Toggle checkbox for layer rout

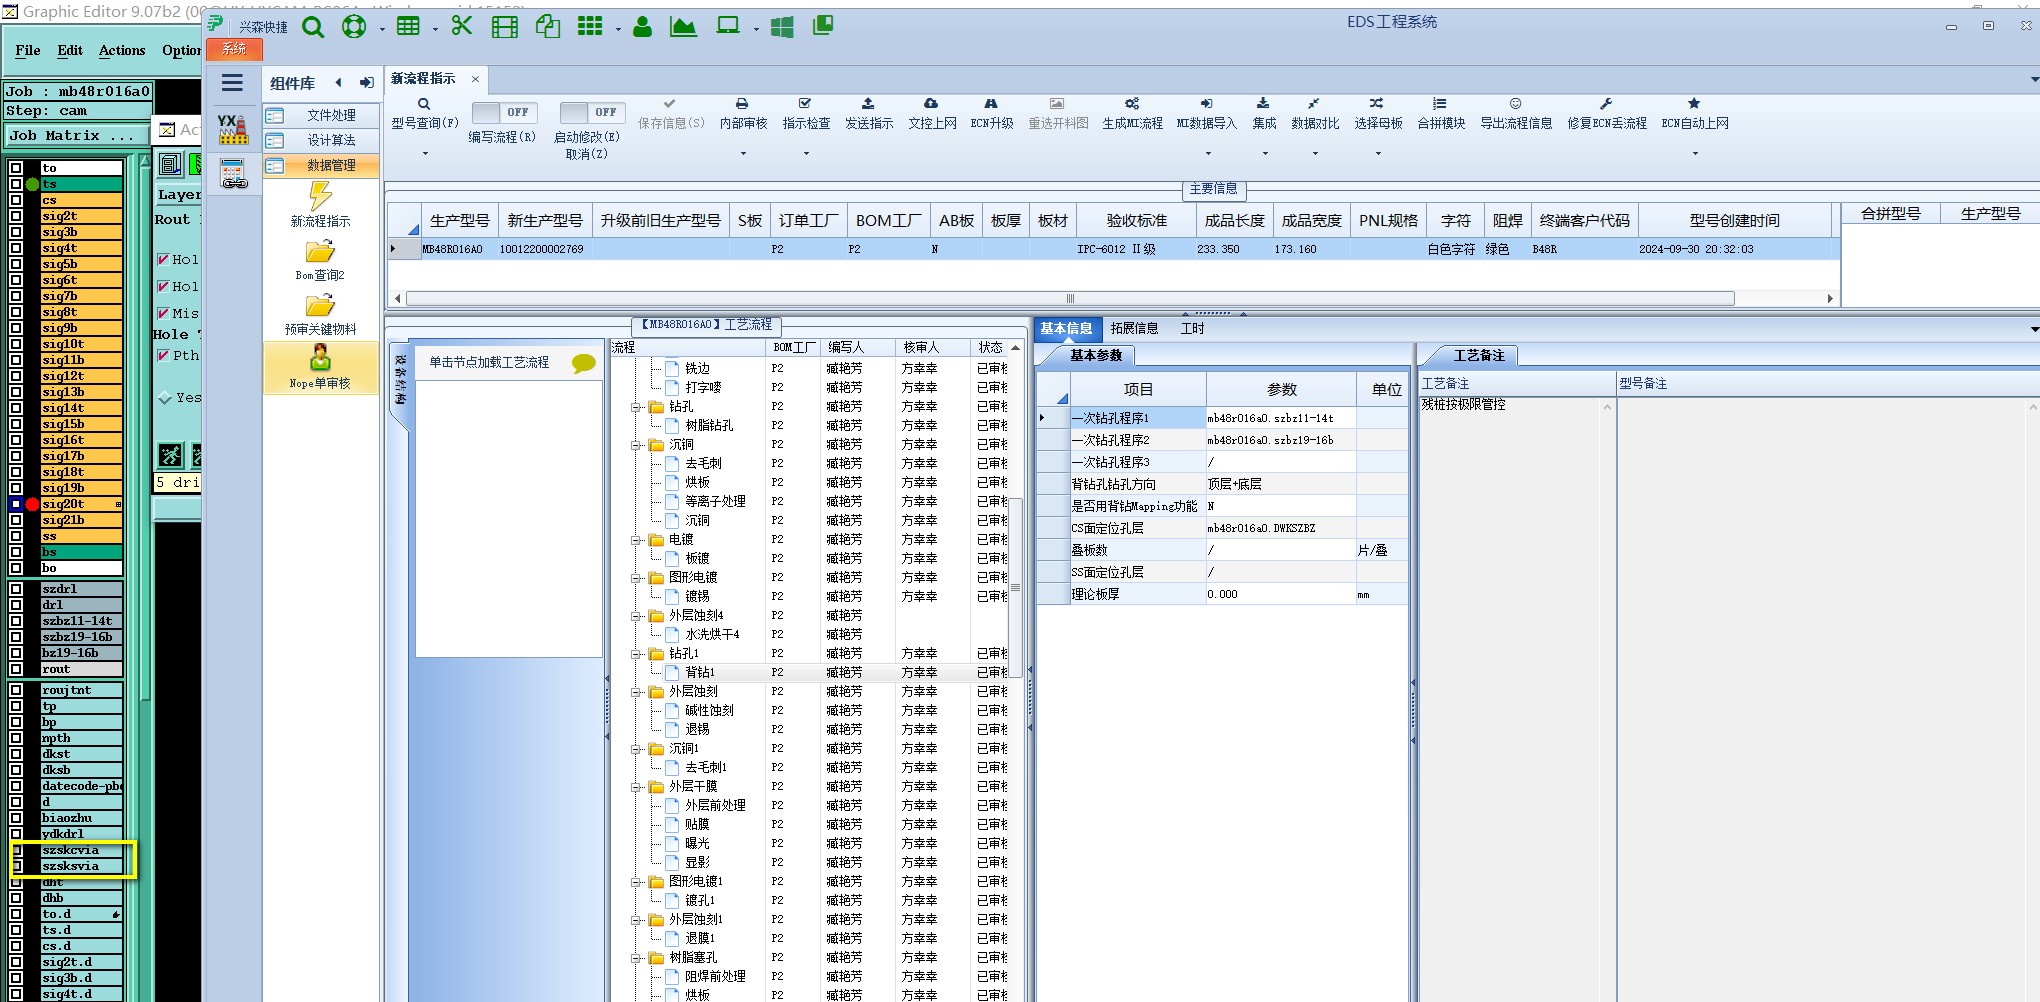click(16, 669)
